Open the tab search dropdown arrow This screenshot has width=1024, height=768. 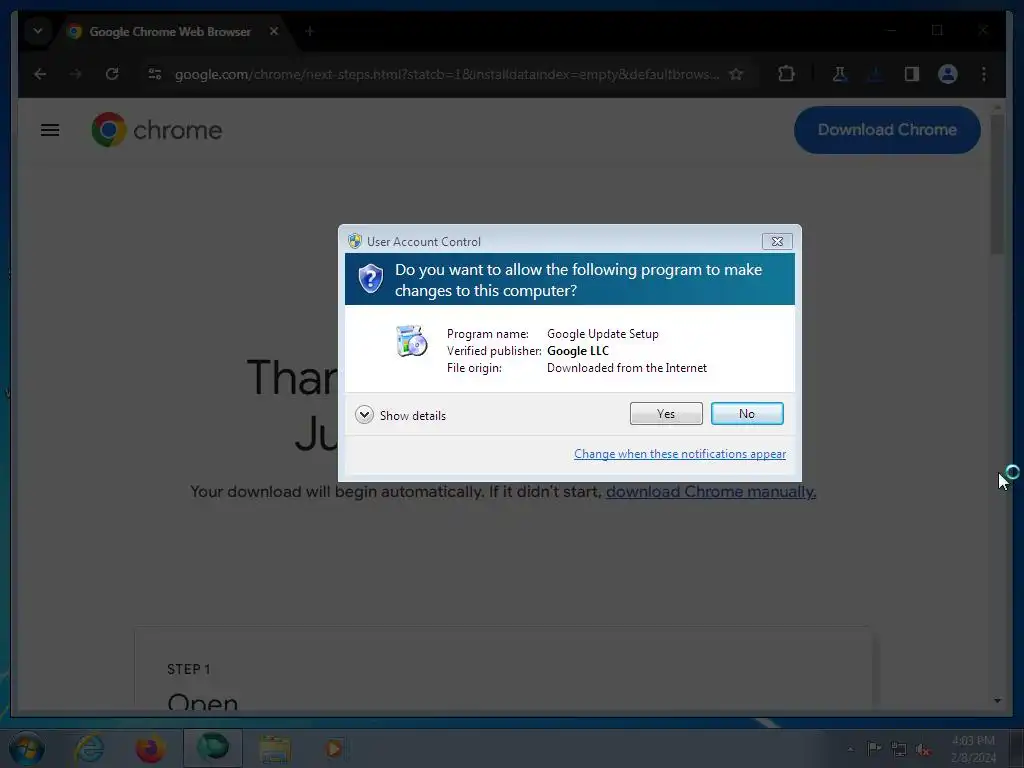coord(38,31)
